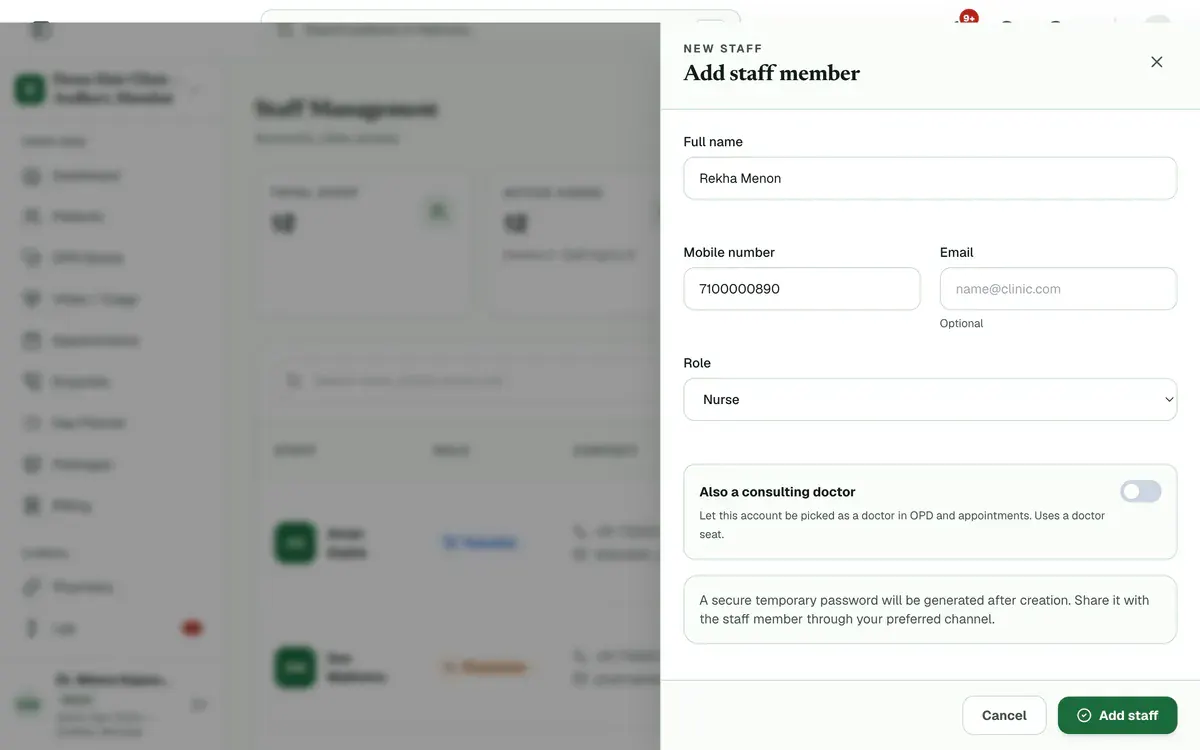Click the Add staff button
The height and width of the screenshot is (750, 1200).
coord(1117,715)
